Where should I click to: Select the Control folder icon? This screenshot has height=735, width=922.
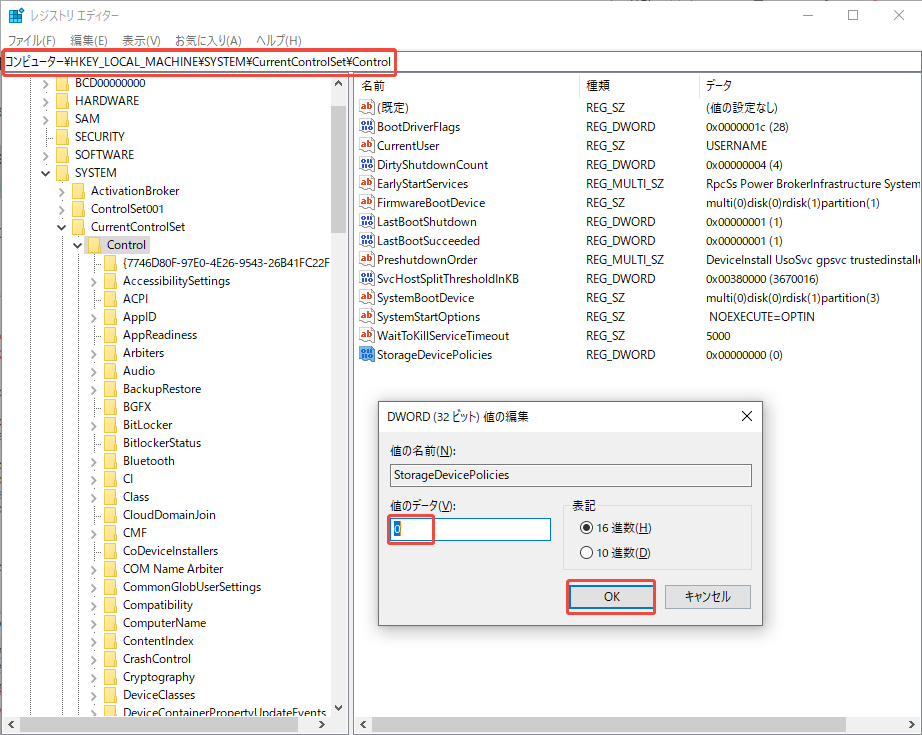(94, 245)
